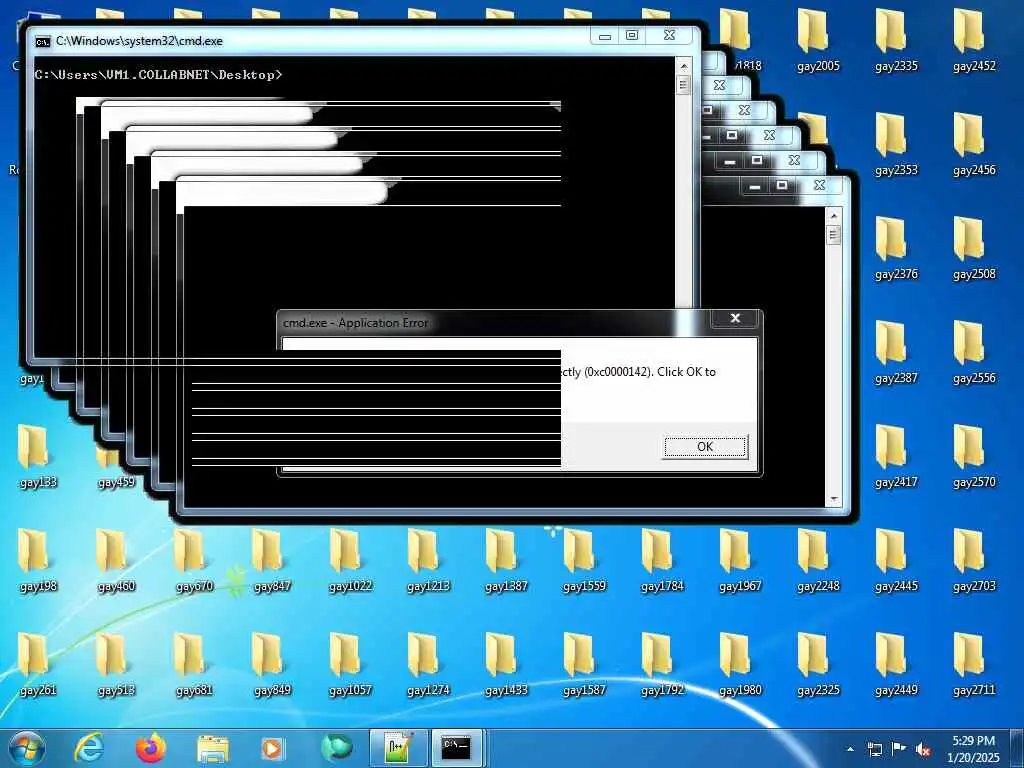This screenshot has width=1024, height=768.
Task: Select the gay1967 folder
Action: click(x=740, y=560)
